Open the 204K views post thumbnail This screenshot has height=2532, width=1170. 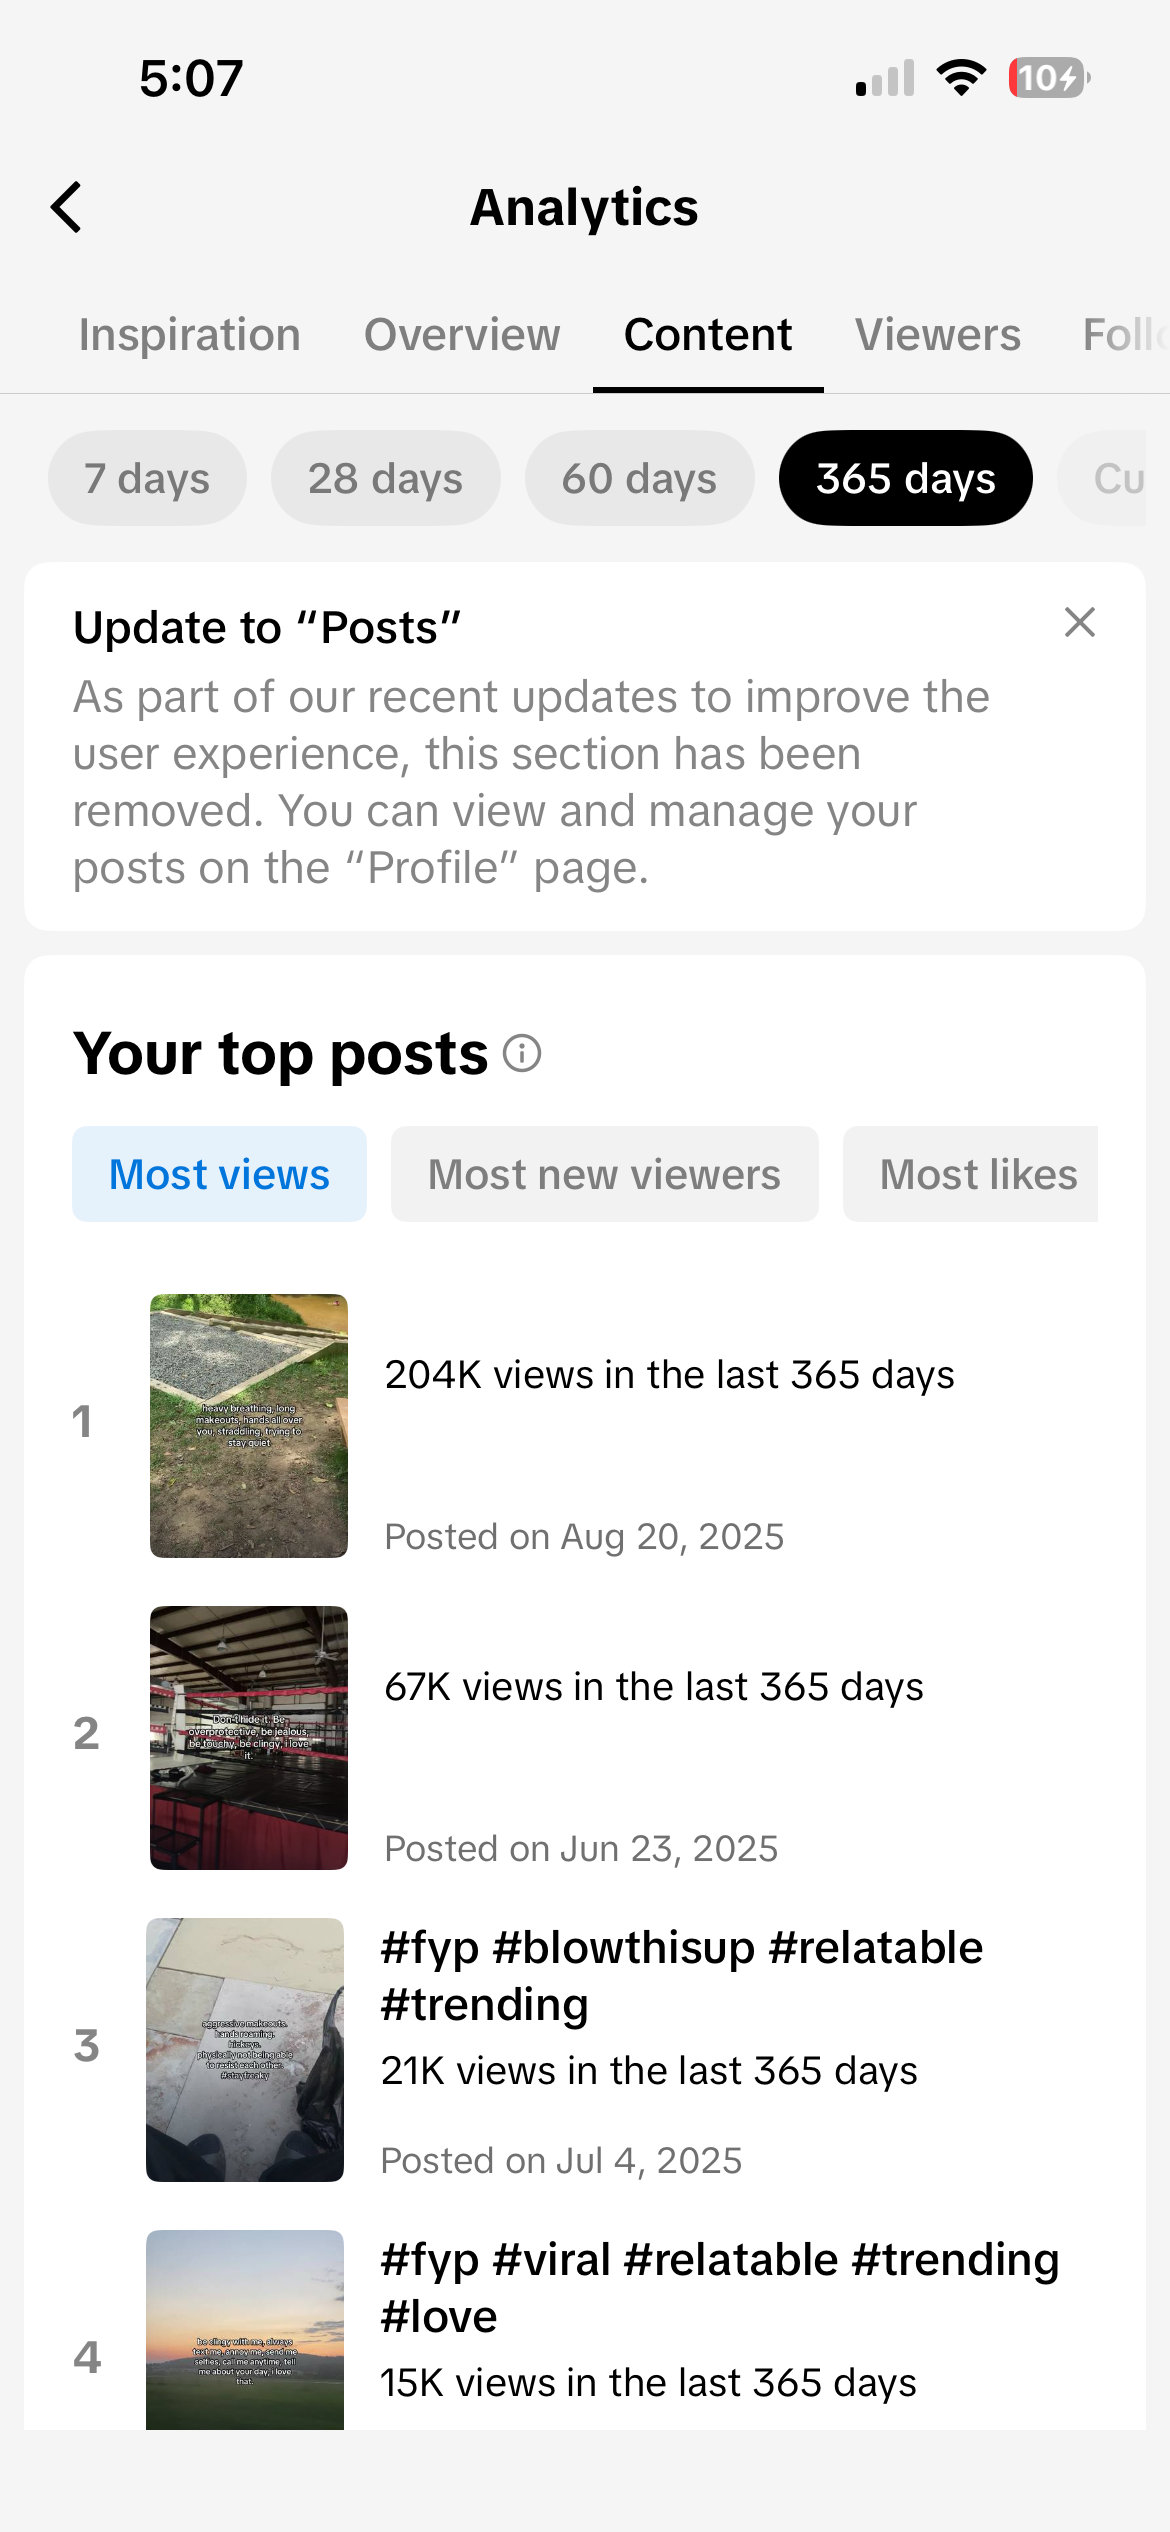point(249,1426)
